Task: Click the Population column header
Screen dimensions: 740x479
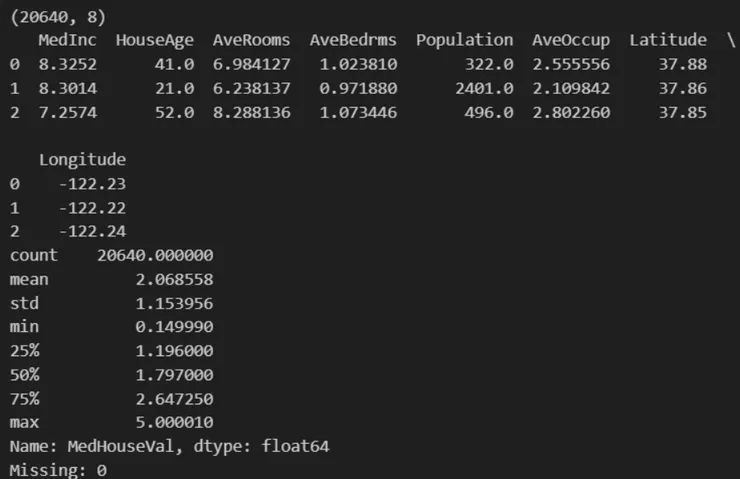Action: [x=464, y=40]
